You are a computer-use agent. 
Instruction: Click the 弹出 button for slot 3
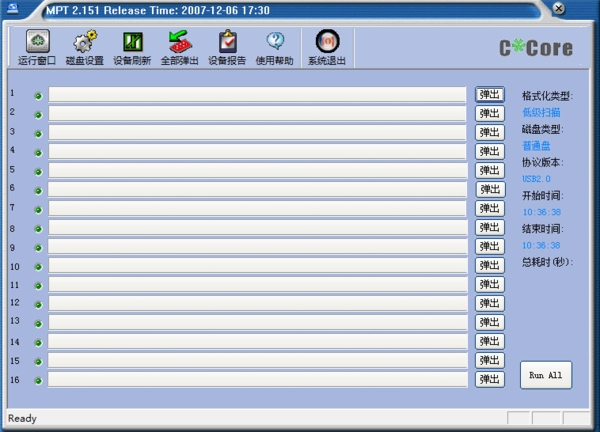(x=490, y=132)
